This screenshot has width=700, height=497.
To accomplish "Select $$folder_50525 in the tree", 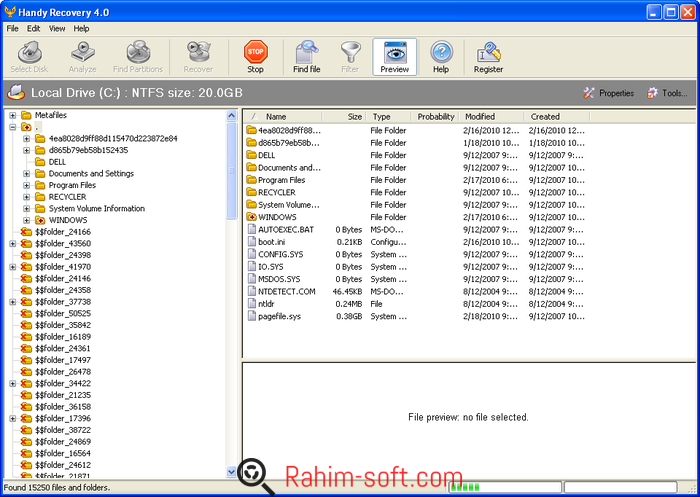I will (63, 313).
